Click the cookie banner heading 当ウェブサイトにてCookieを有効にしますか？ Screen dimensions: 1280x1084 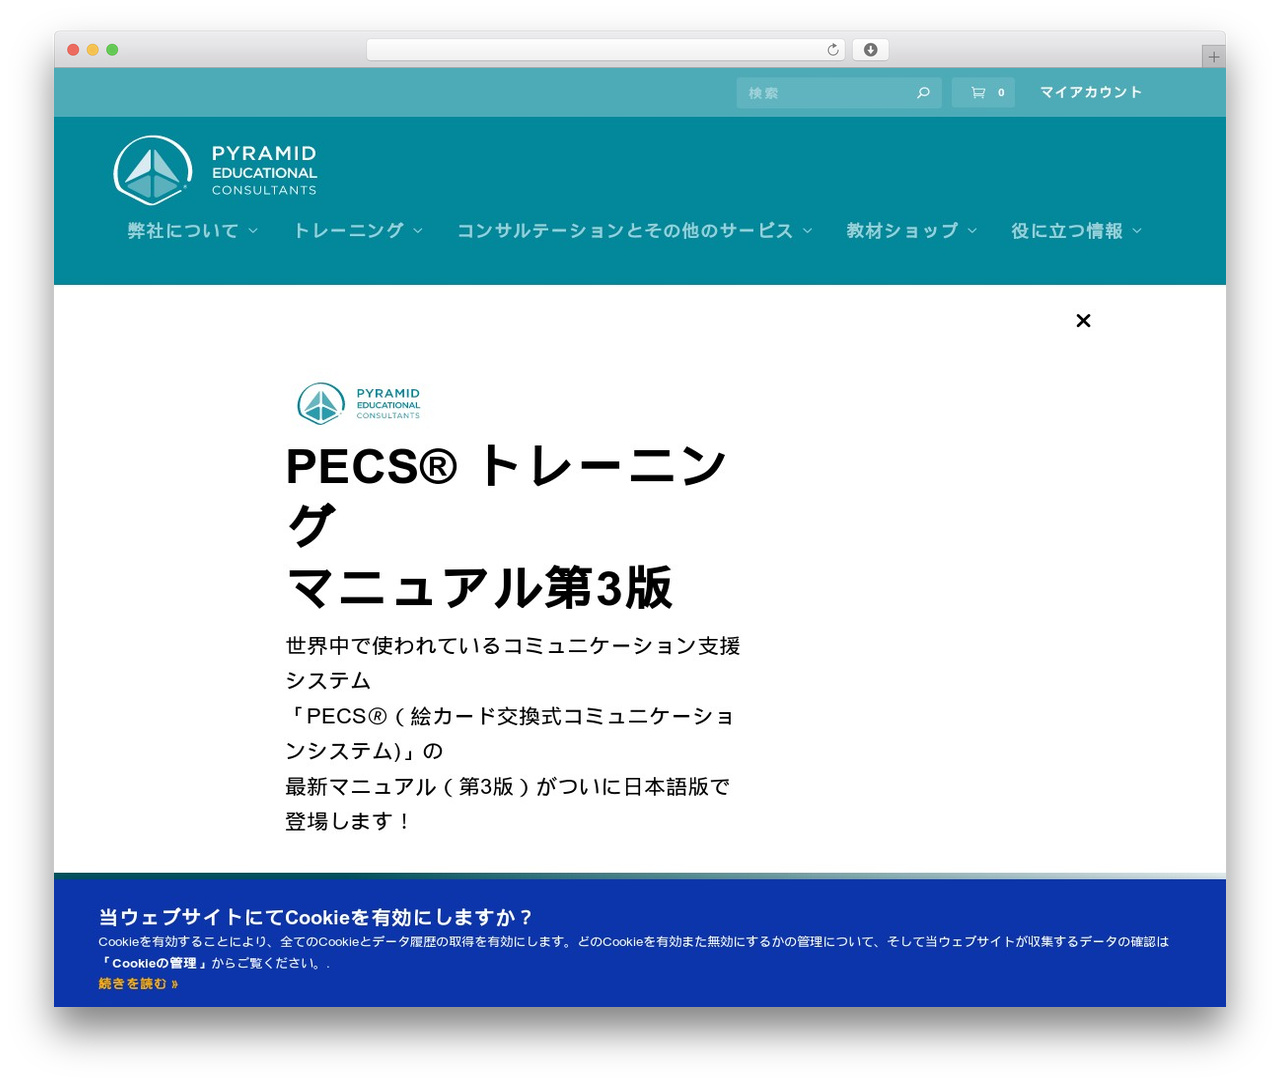pyautogui.click(x=316, y=917)
